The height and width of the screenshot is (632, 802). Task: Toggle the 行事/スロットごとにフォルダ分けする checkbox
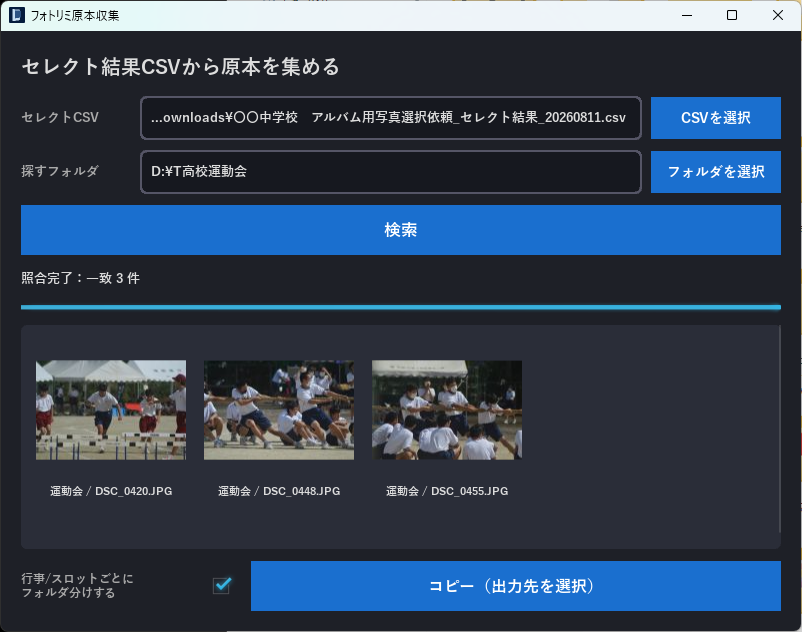click(x=222, y=585)
